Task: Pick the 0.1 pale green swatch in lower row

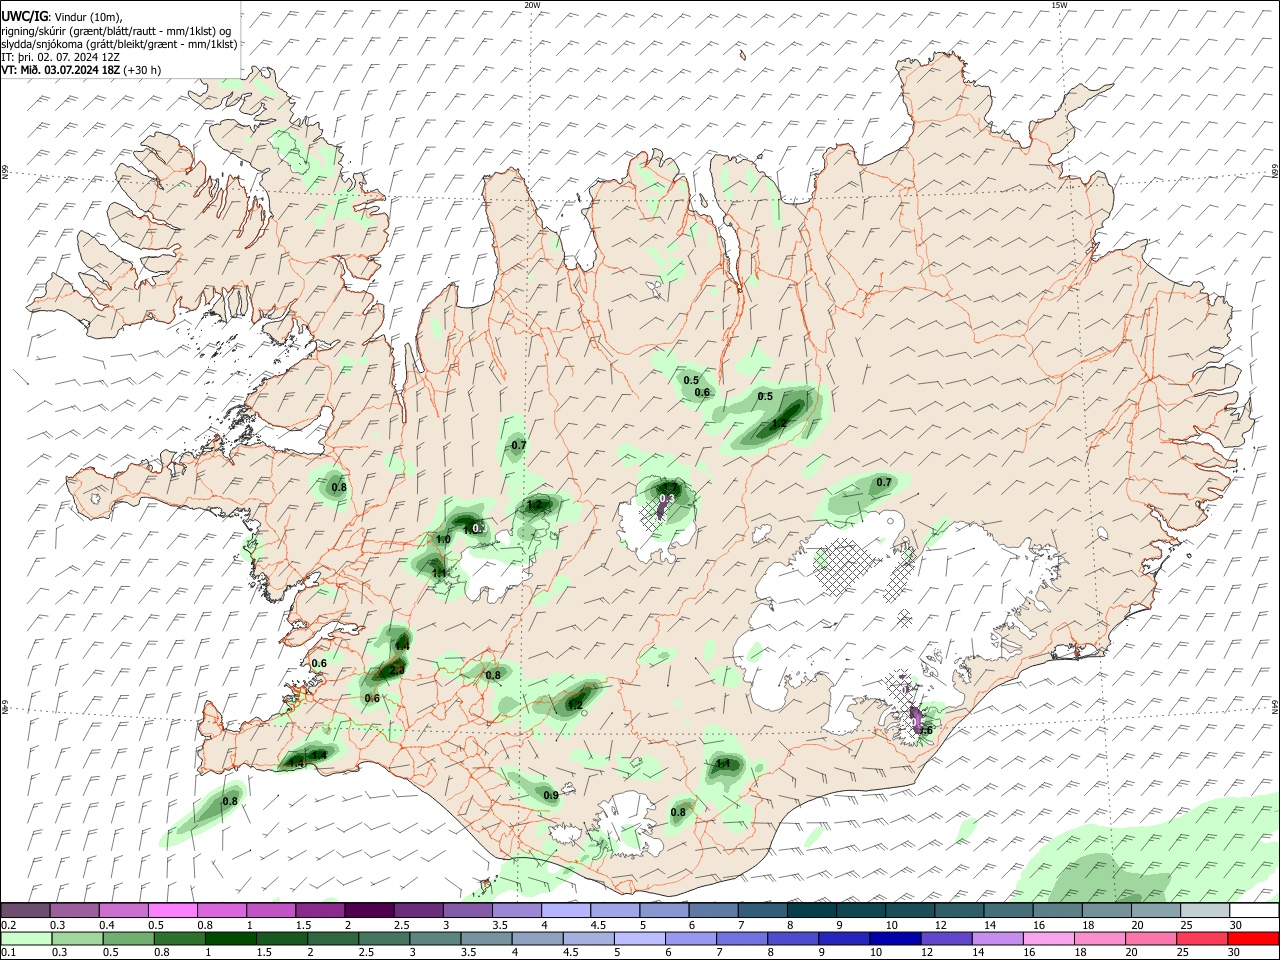Action: 25,938
